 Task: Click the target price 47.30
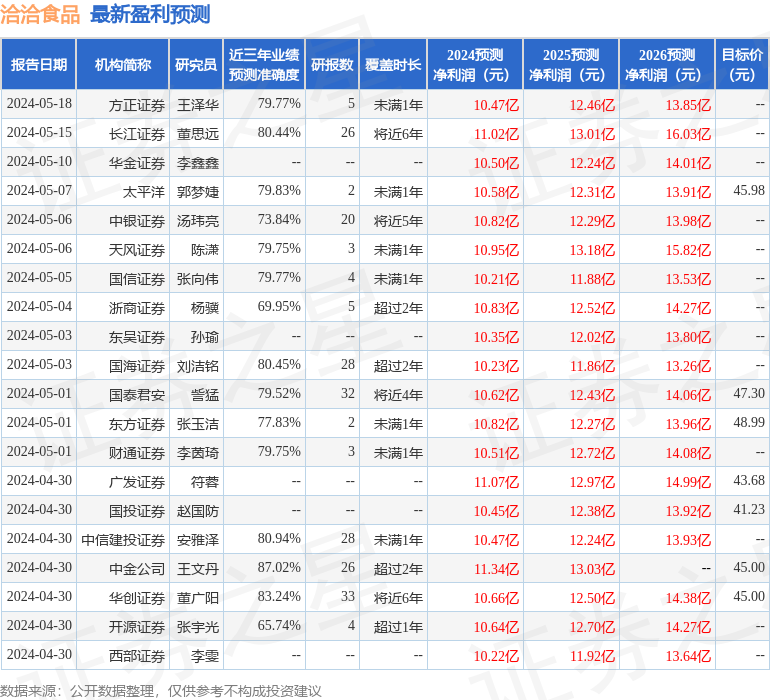[x=749, y=393]
